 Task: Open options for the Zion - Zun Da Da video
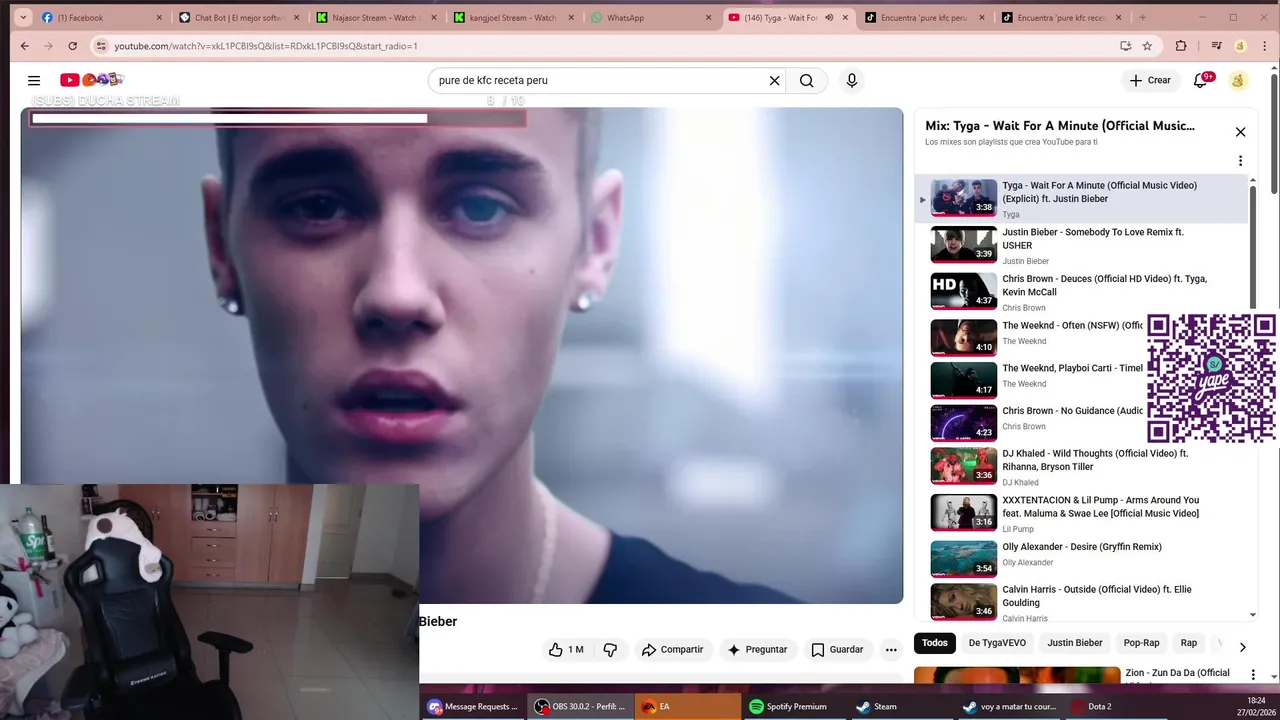(1253, 675)
